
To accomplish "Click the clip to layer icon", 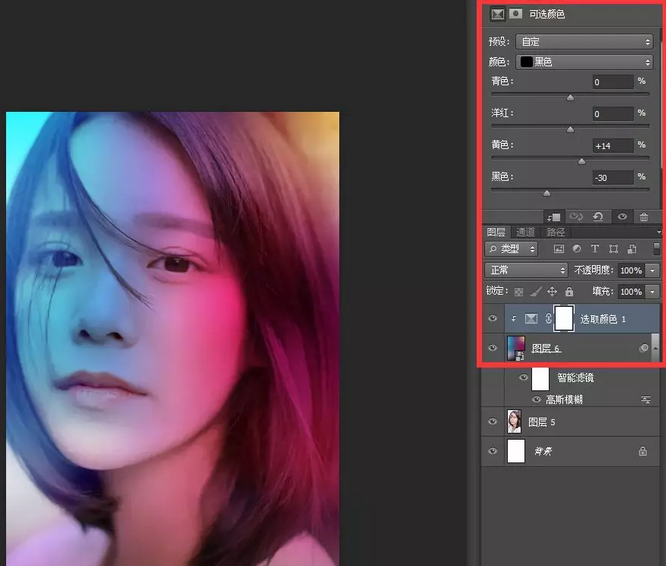I will [555, 216].
